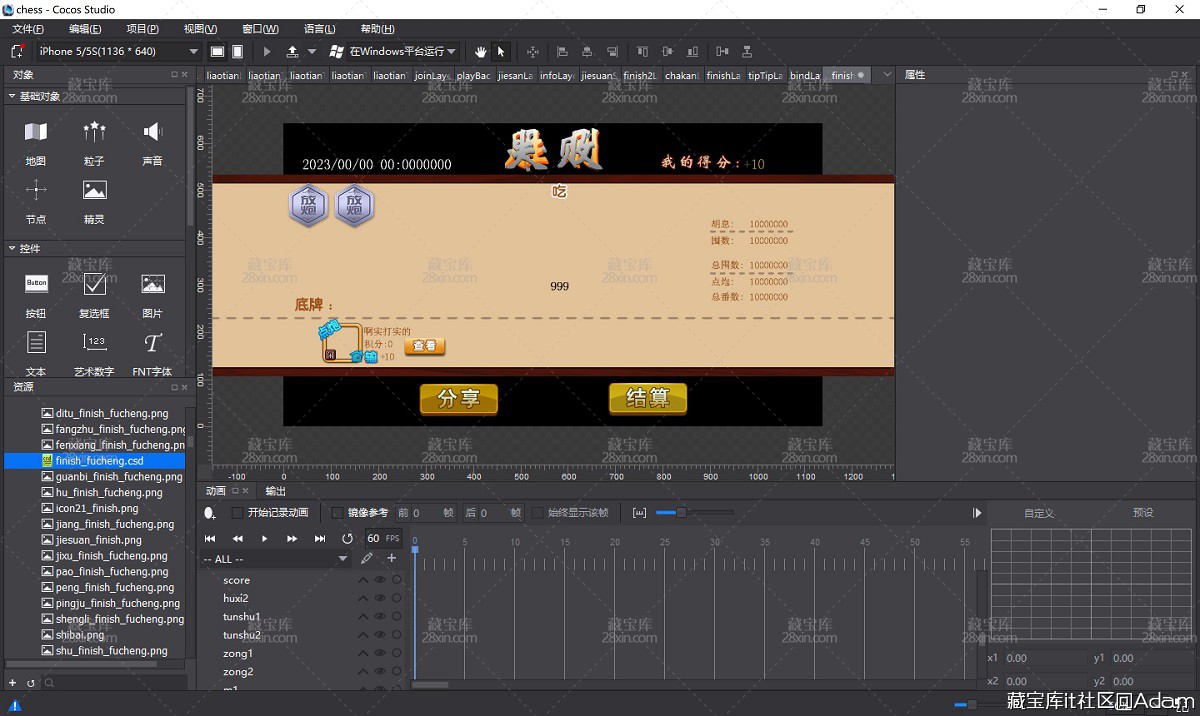
Task: Click the 复选框 checkbox widget icon
Action: (x=94, y=295)
